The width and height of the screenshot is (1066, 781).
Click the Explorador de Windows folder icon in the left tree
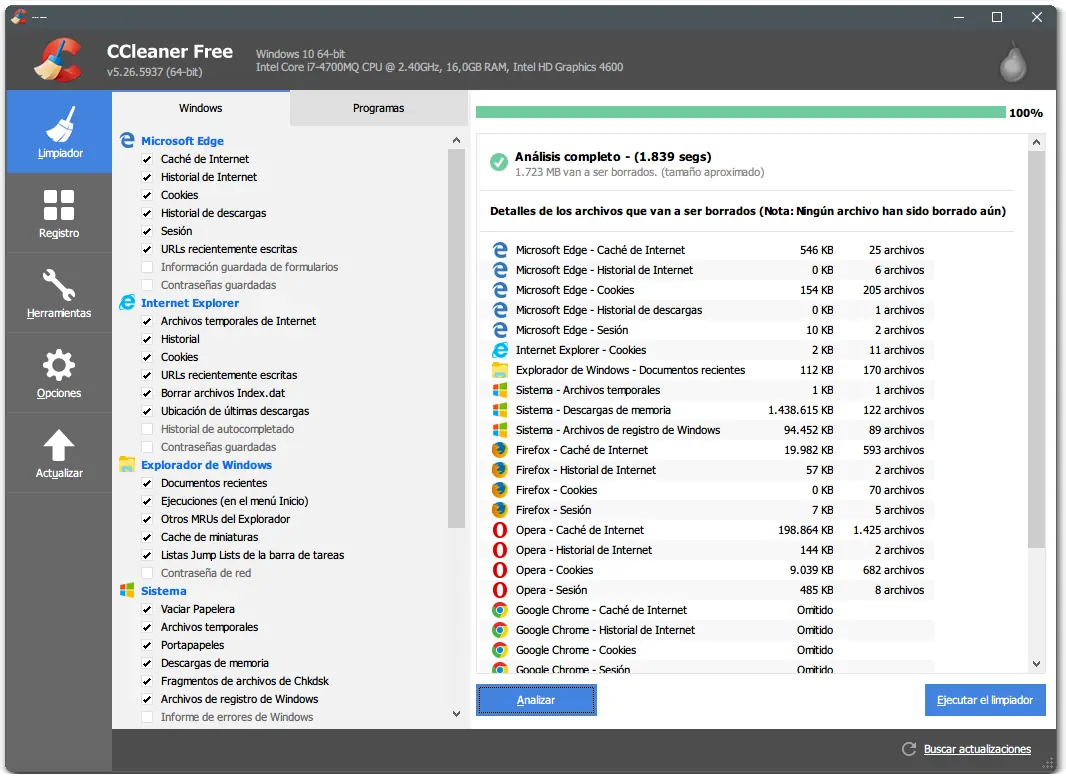(x=127, y=464)
